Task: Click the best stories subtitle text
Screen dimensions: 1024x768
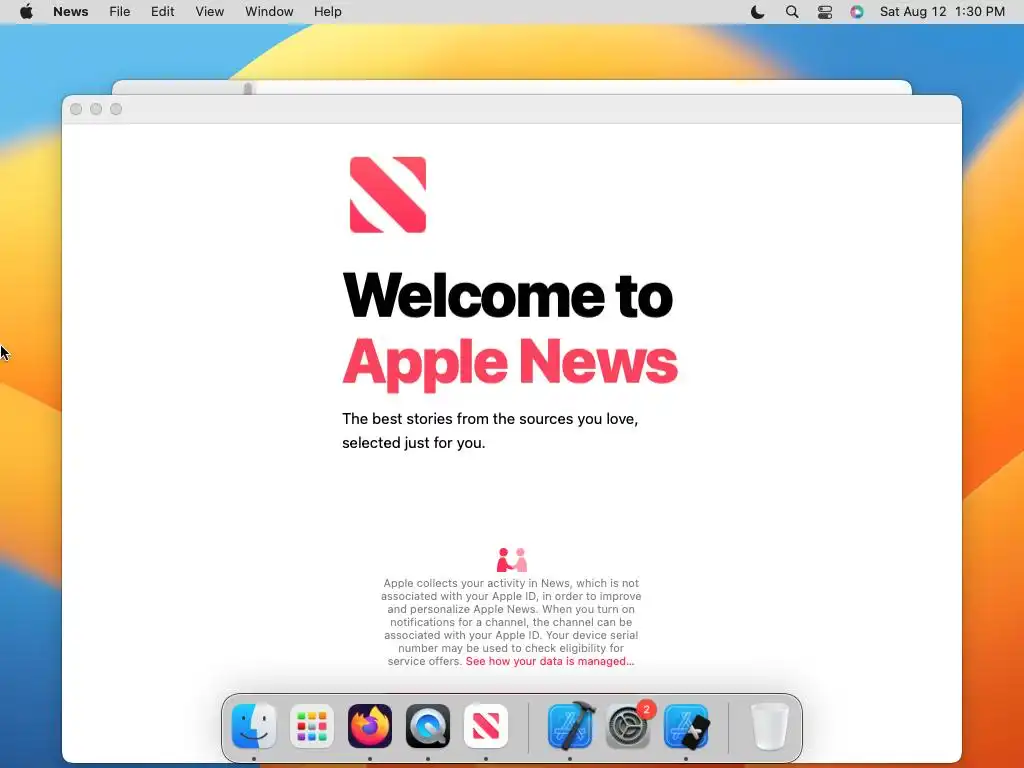Action: click(490, 430)
